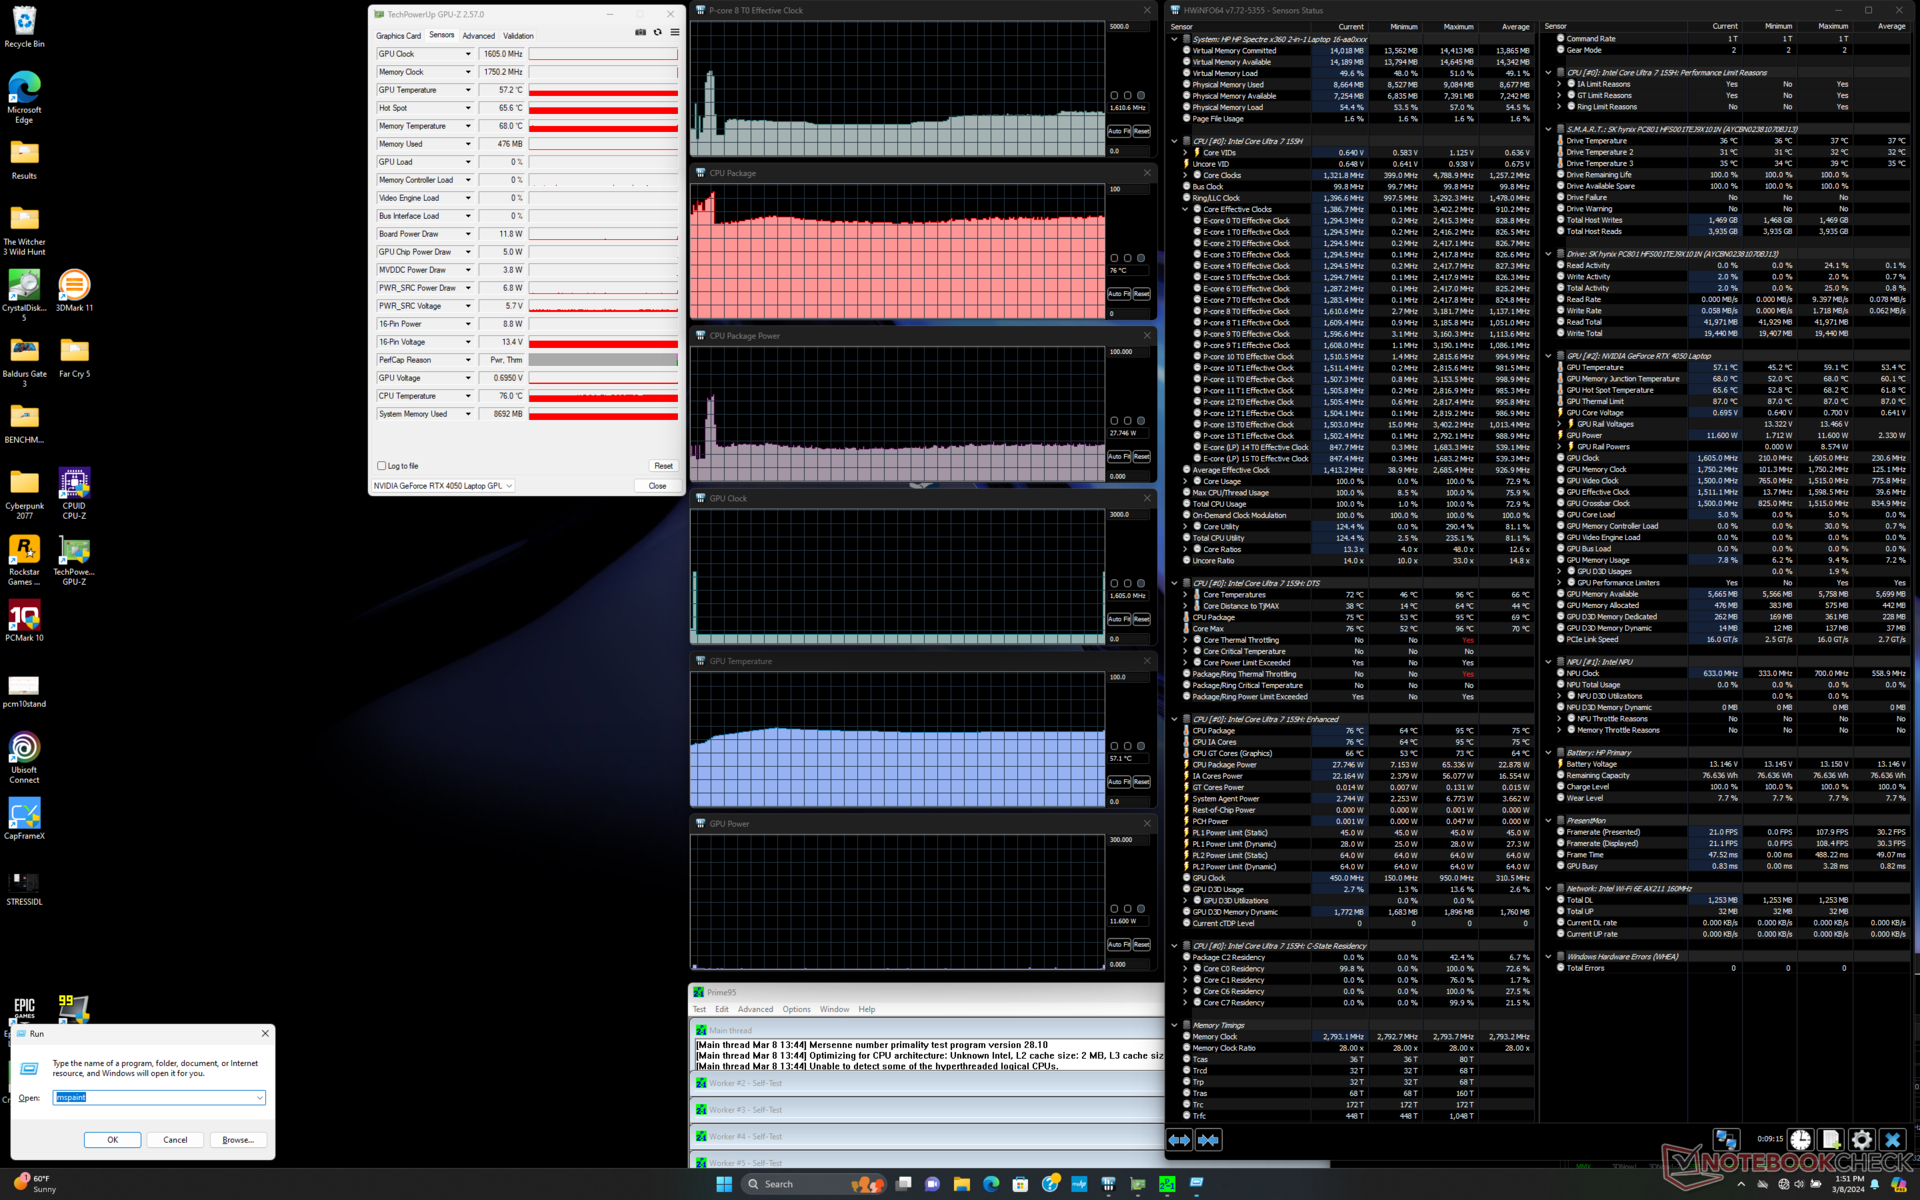Switch to the Graphics Card tab
The width and height of the screenshot is (1920, 1200).
tap(398, 36)
